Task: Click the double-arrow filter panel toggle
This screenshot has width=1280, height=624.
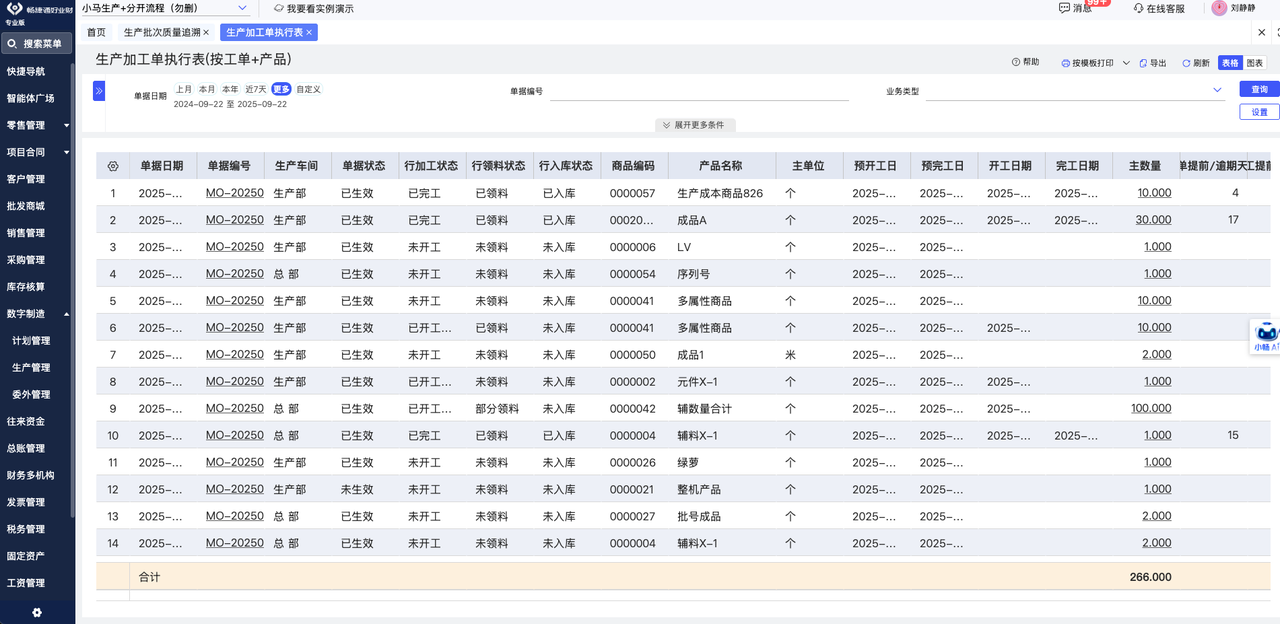Action: point(99,91)
